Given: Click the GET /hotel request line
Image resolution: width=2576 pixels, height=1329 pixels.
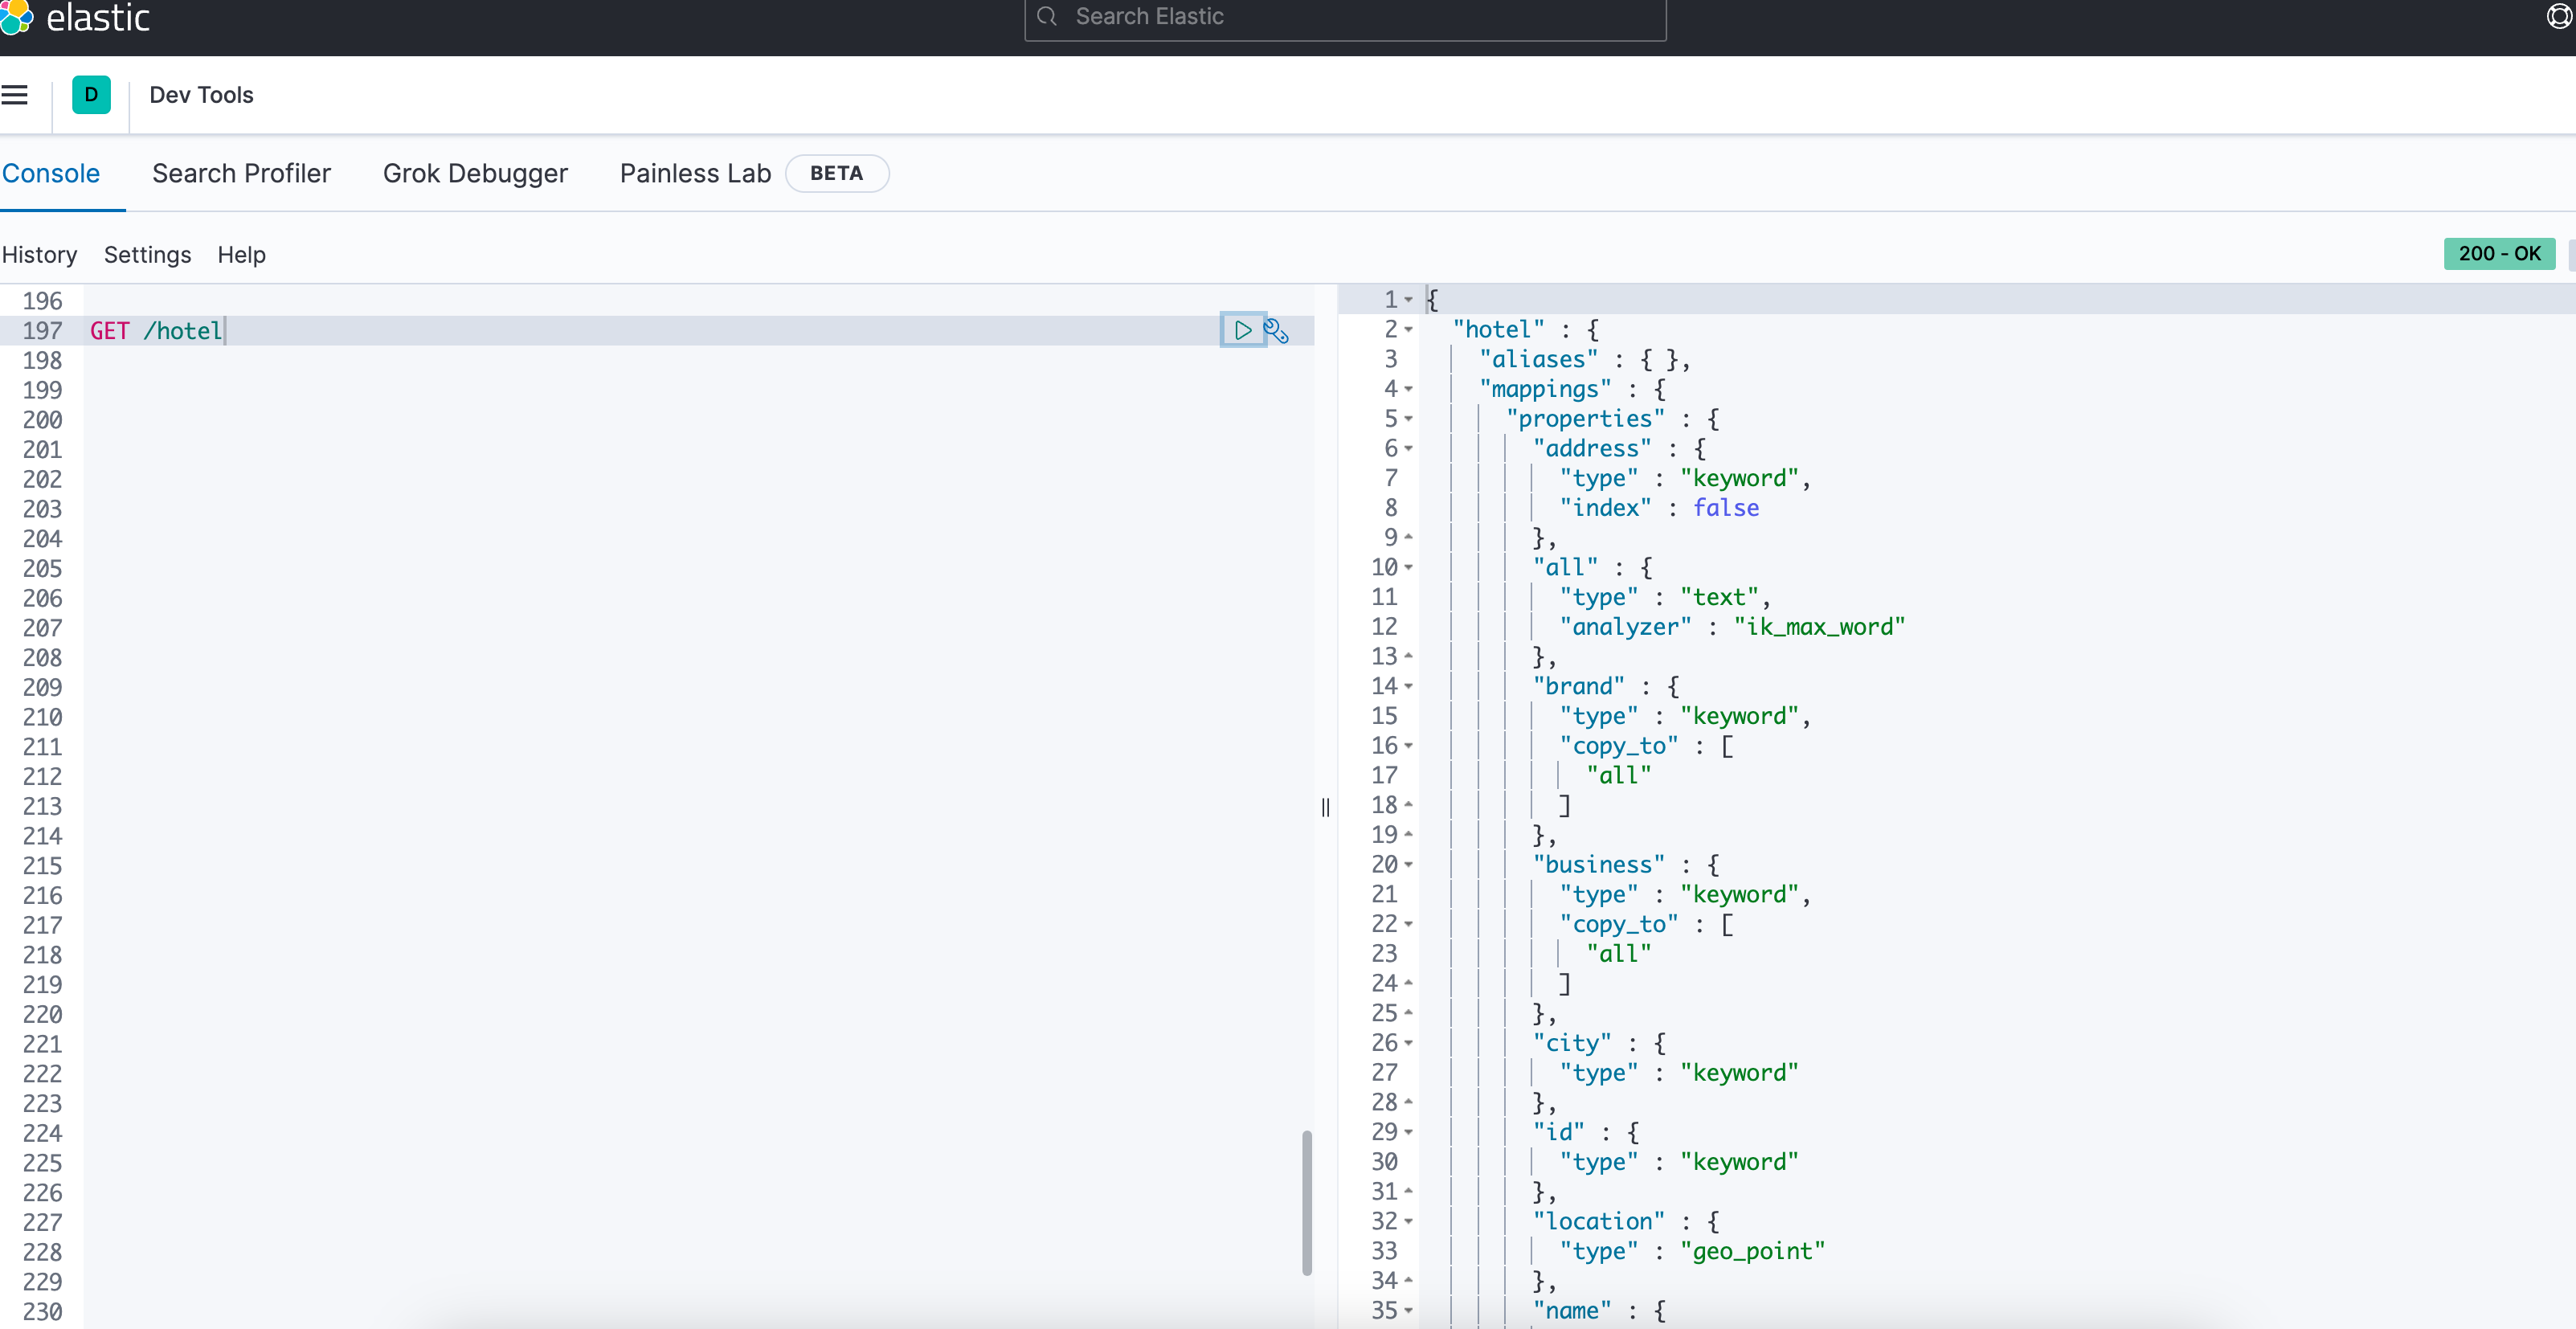Looking at the screenshot, I should pos(155,331).
